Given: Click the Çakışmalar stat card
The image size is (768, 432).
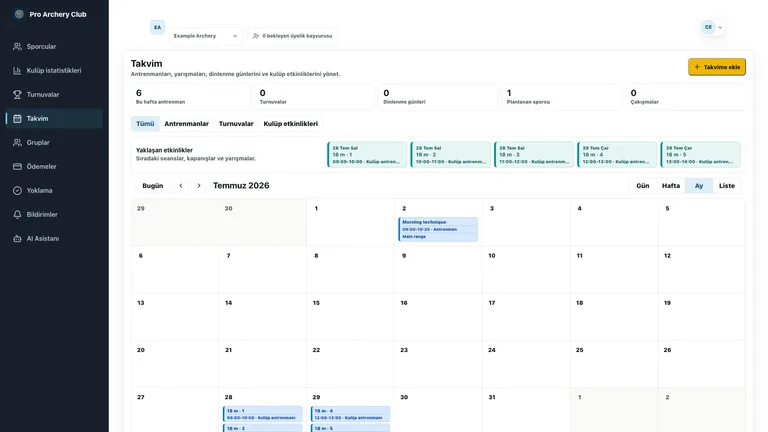Looking at the screenshot, I should (x=686, y=97).
